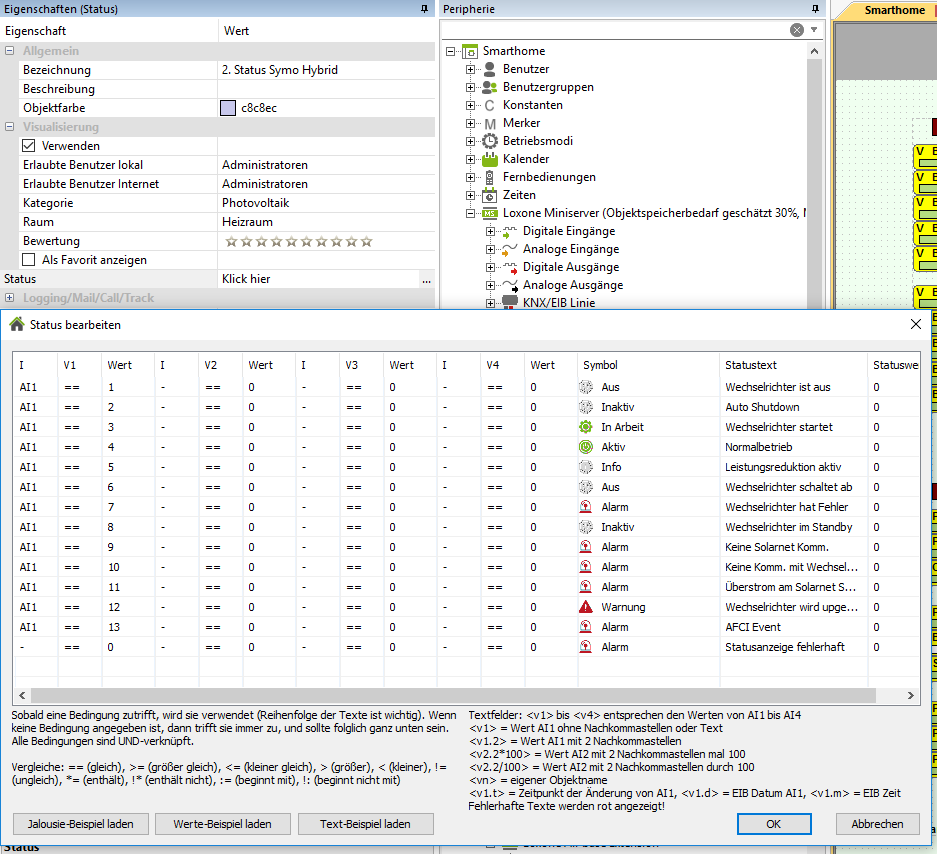This screenshot has height=854, width=937.
Task: Pin the Eigenschaften panel
Action: coord(424,9)
